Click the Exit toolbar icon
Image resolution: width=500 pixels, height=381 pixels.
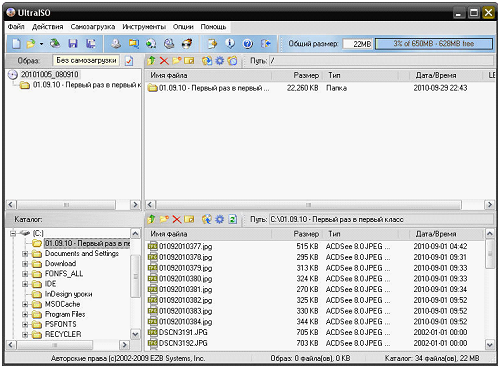tap(266, 44)
